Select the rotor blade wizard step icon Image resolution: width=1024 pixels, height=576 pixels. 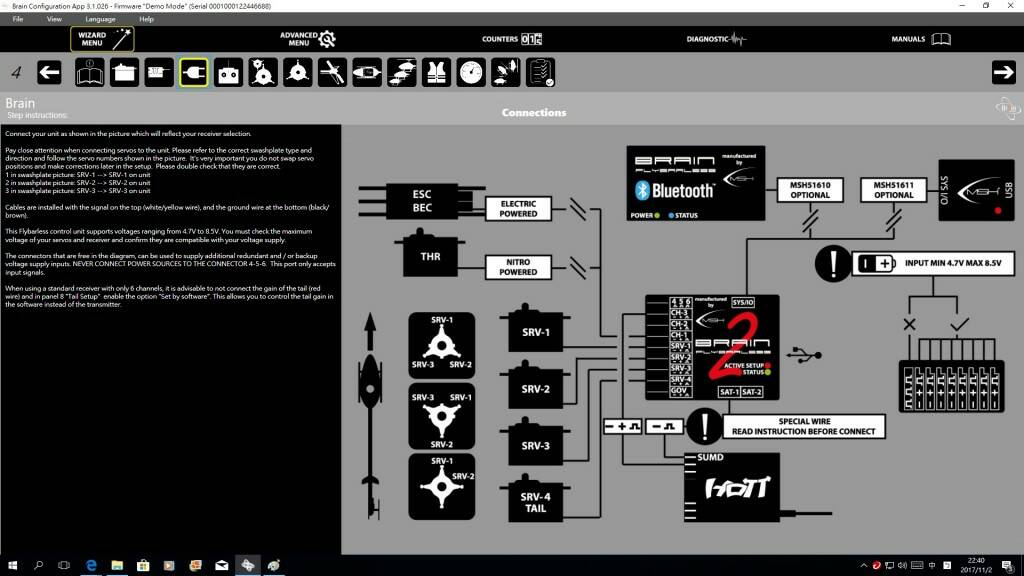coord(332,72)
